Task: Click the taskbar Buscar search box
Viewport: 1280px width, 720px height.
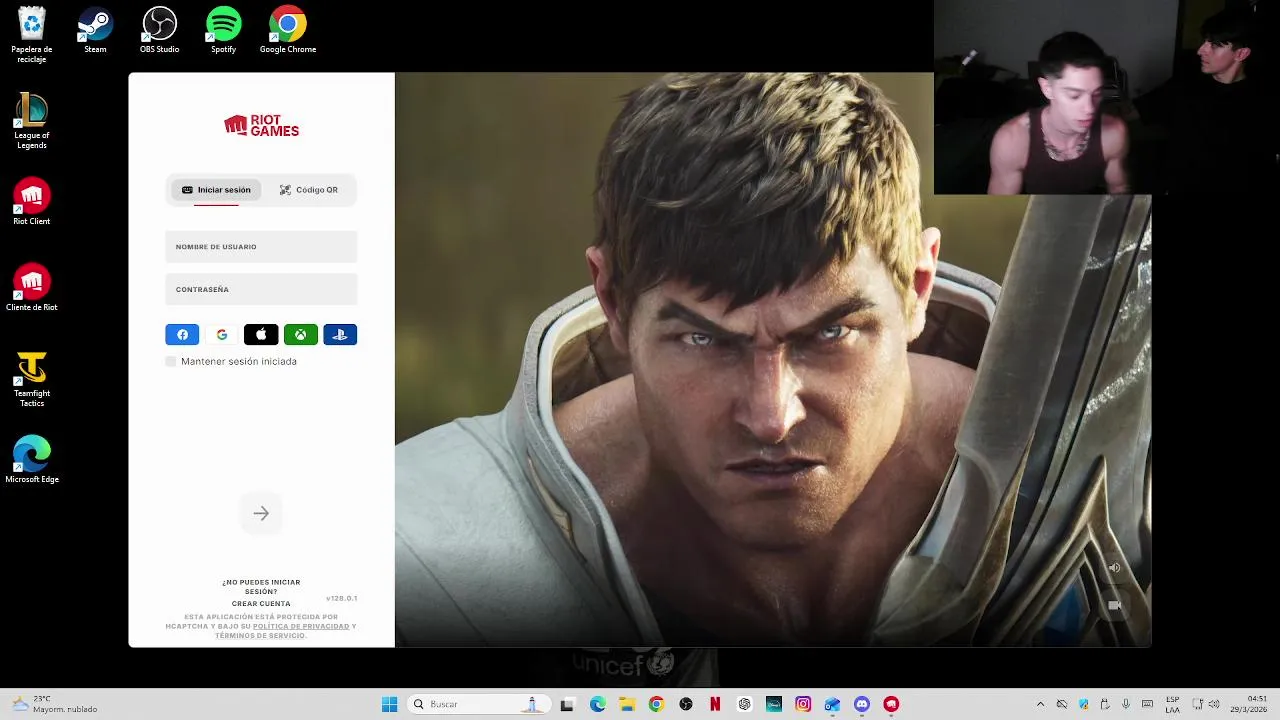Action: point(479,704)
